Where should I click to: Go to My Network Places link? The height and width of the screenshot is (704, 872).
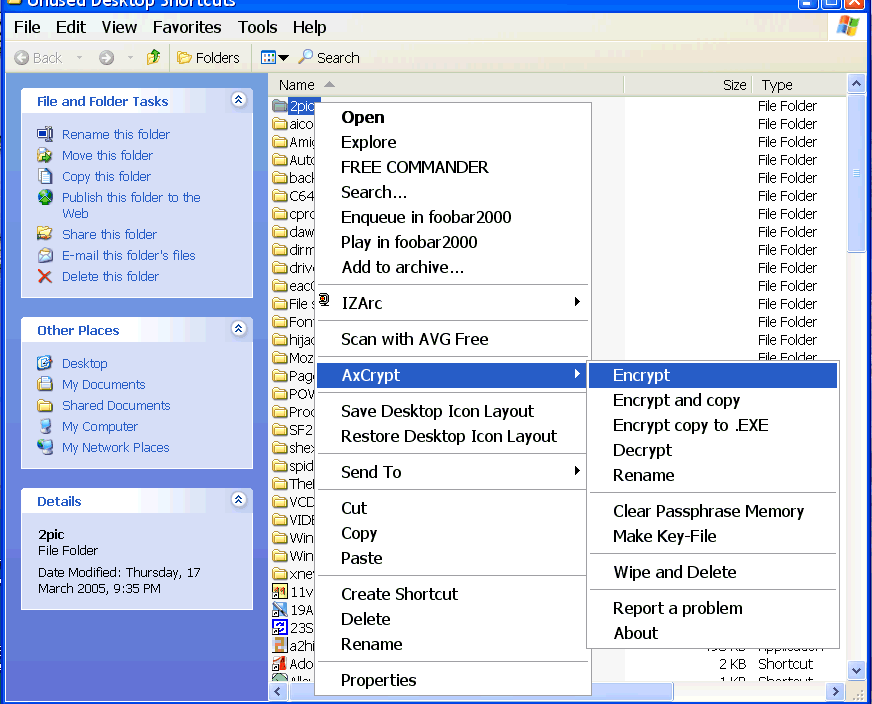[116, 448]
